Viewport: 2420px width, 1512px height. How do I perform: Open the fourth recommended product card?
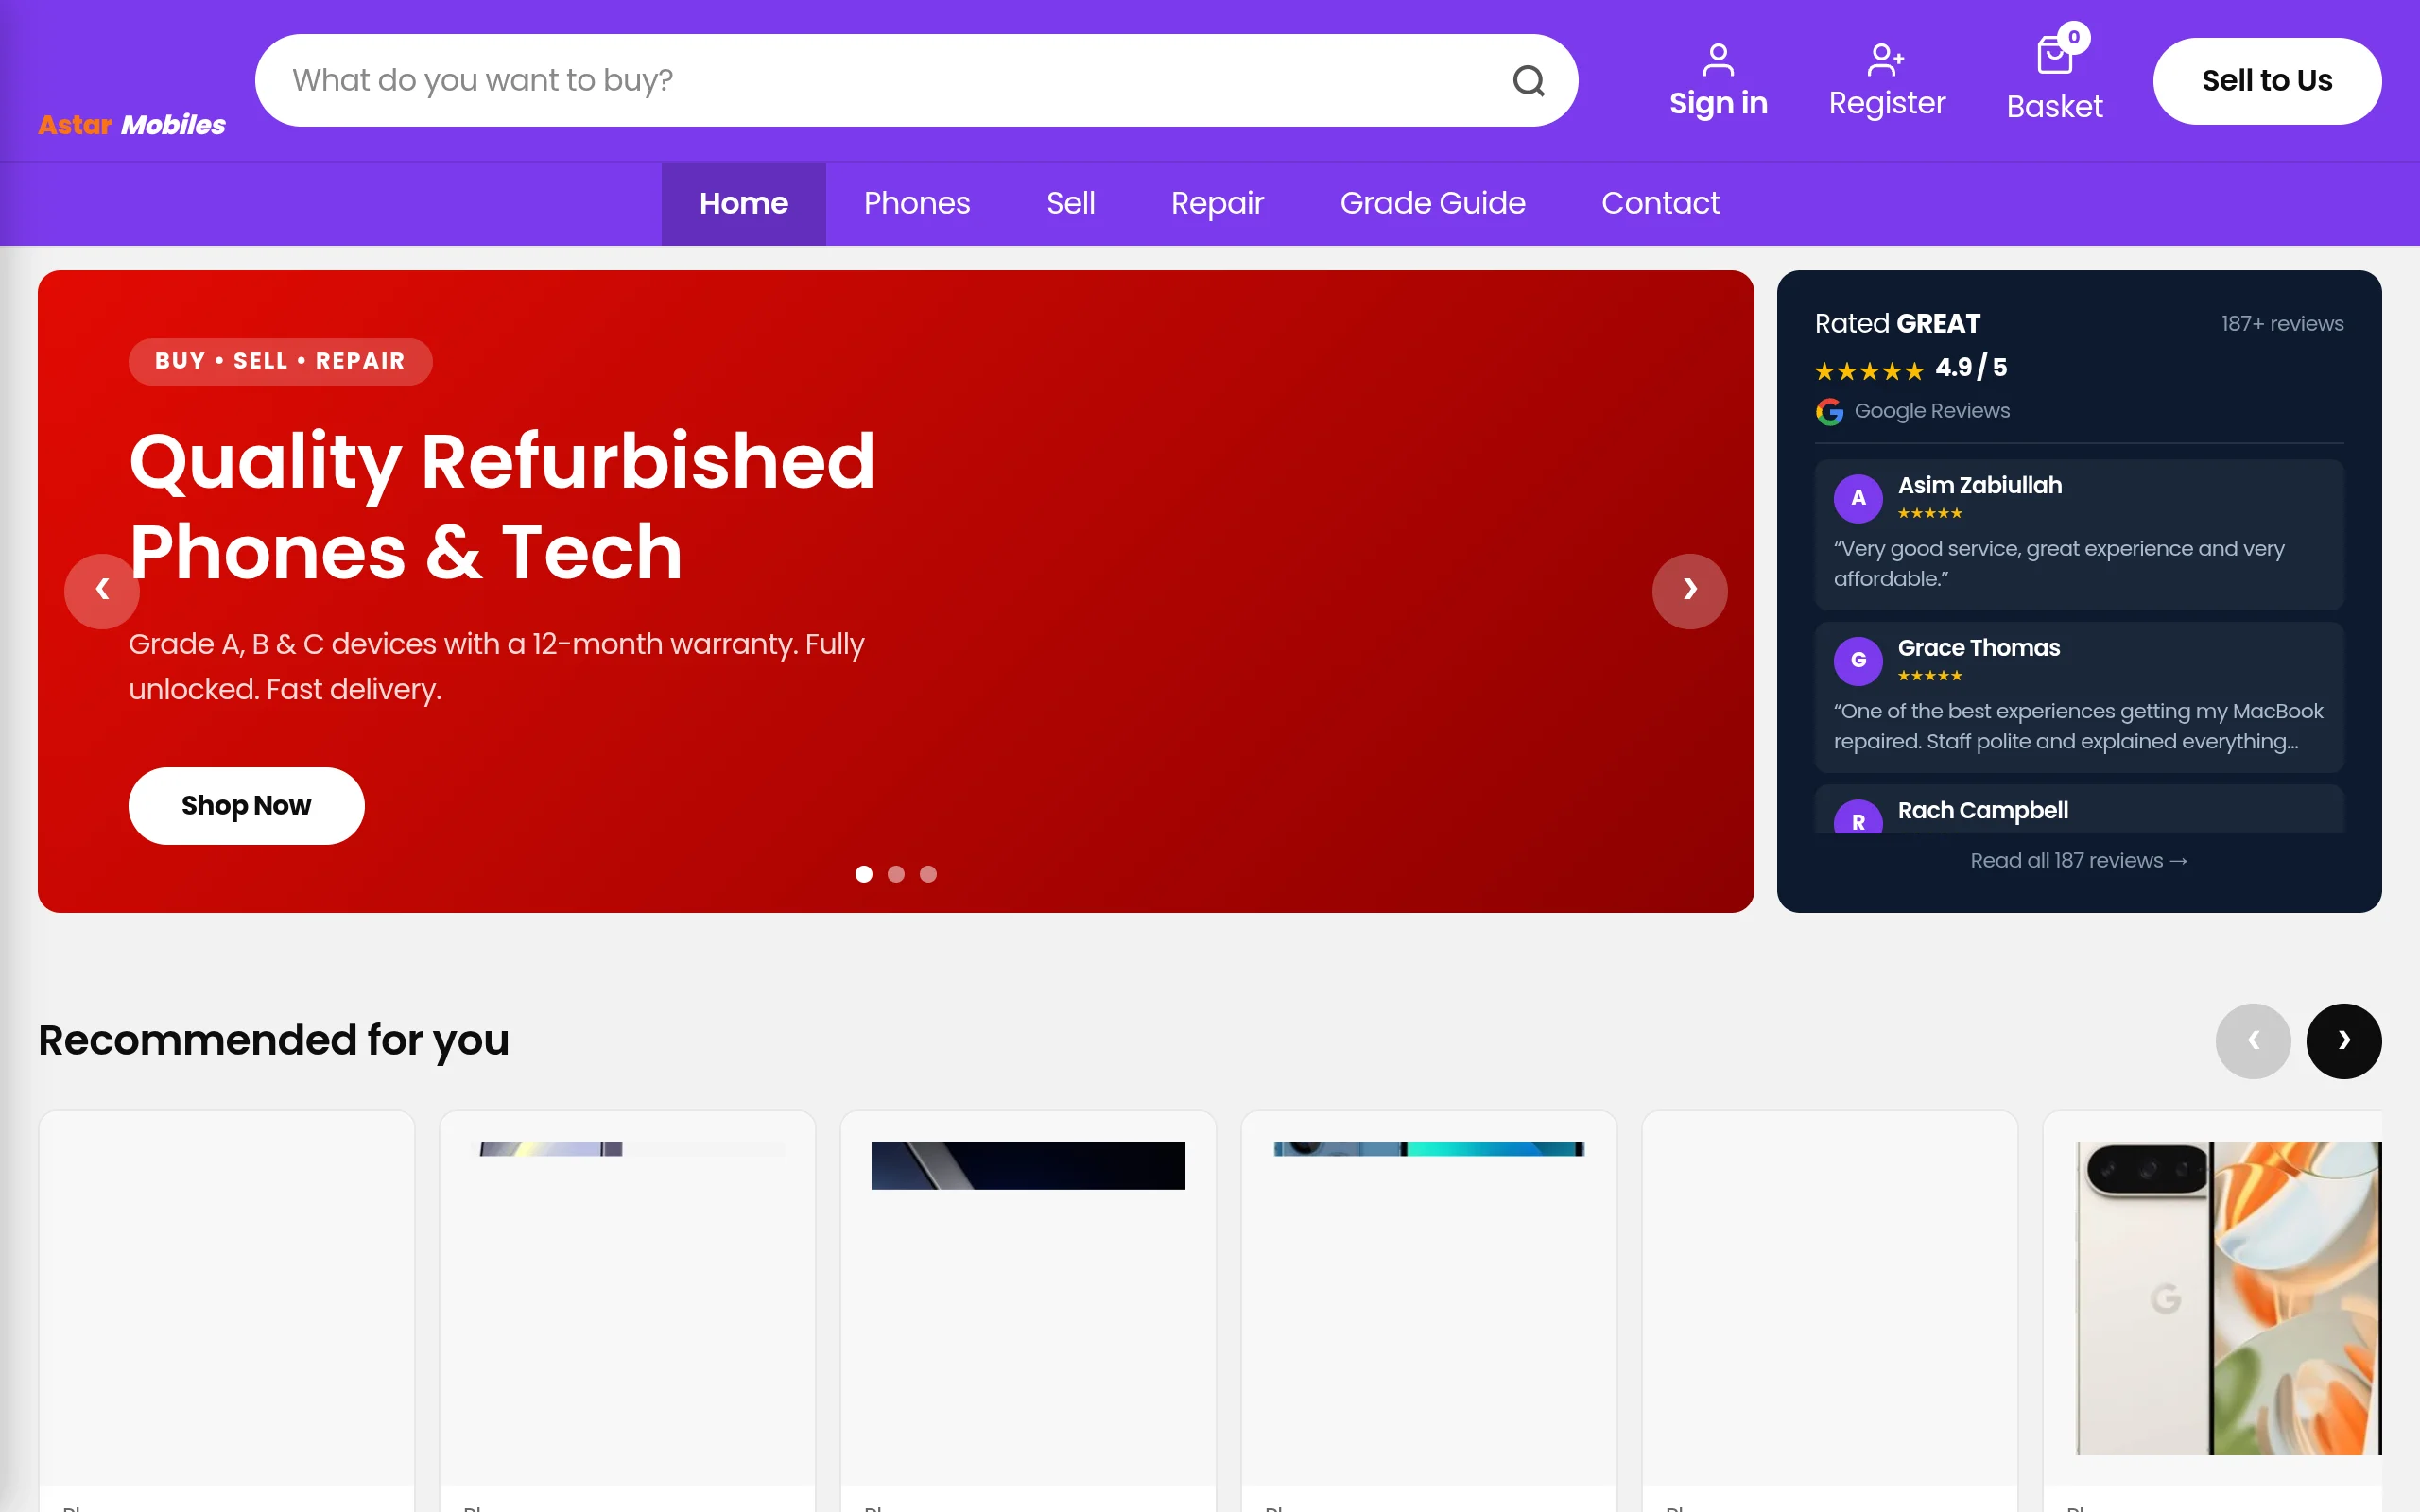click(x=1428, y=1311)
